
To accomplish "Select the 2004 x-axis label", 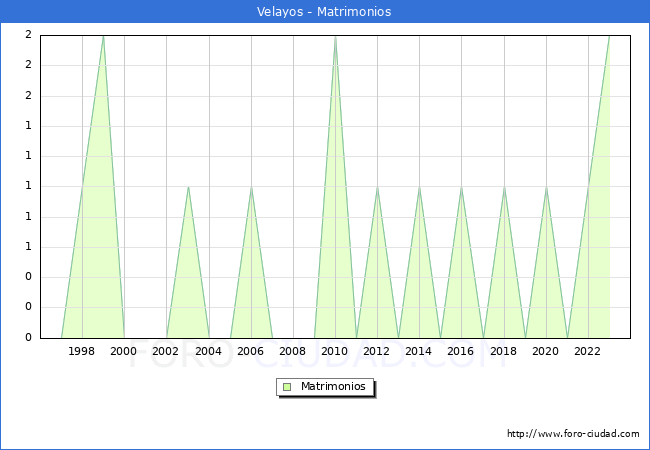I will click(208, 351).
